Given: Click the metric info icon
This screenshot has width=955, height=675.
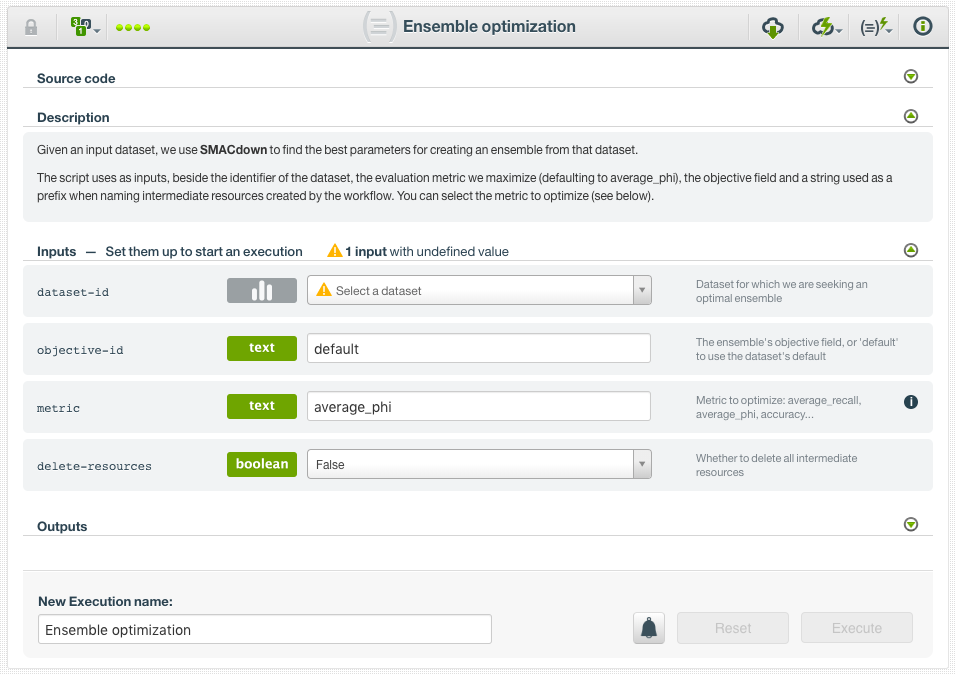Looking at the screenshot, I should pos(910,402).
